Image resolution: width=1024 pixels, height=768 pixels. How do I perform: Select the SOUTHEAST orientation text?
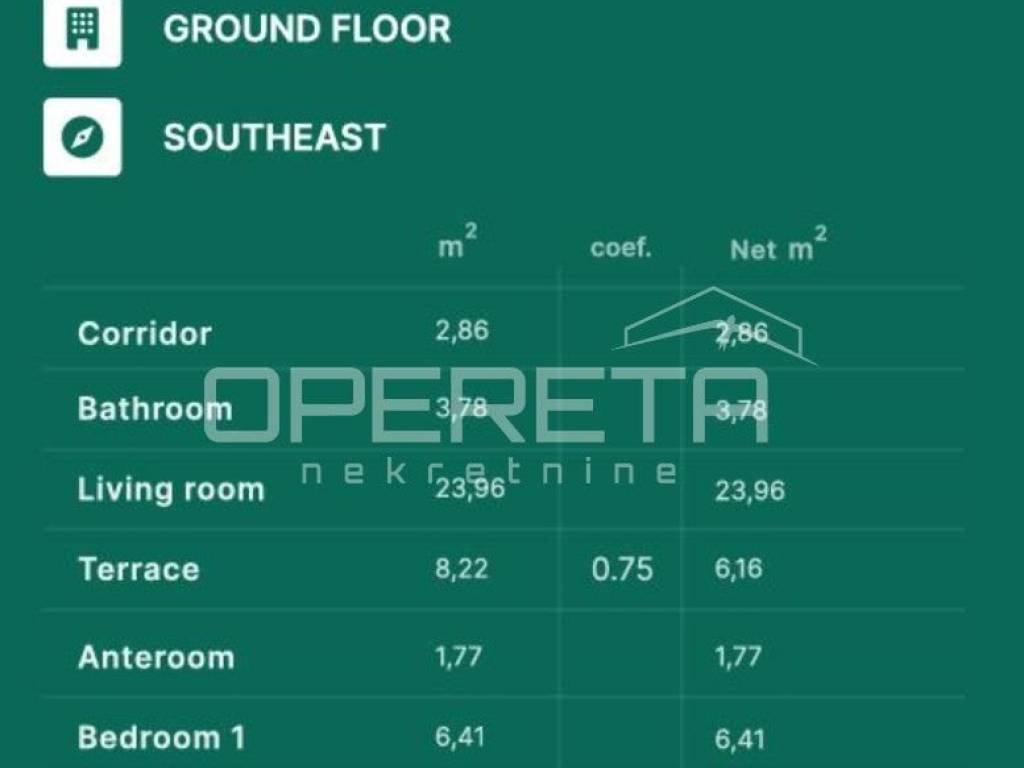pyautogui.click(x=274, y=138)
